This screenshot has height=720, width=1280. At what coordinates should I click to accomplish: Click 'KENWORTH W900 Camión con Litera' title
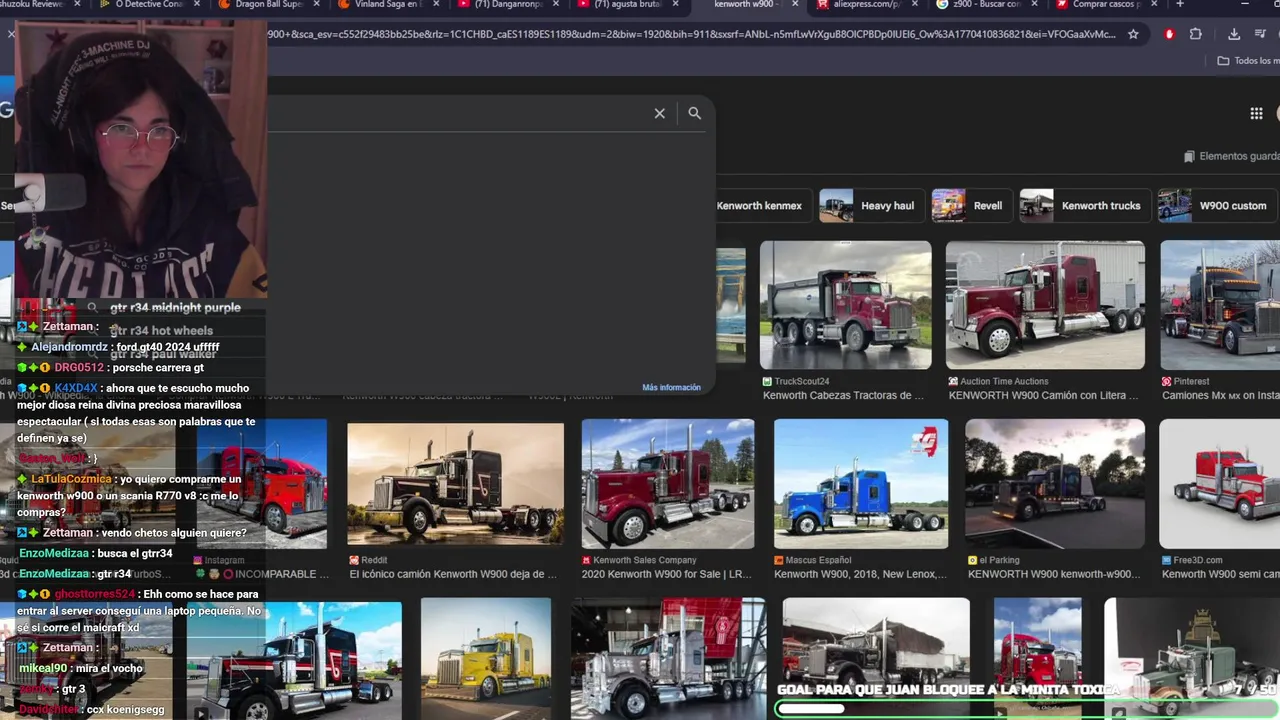tap(1043, 396)
